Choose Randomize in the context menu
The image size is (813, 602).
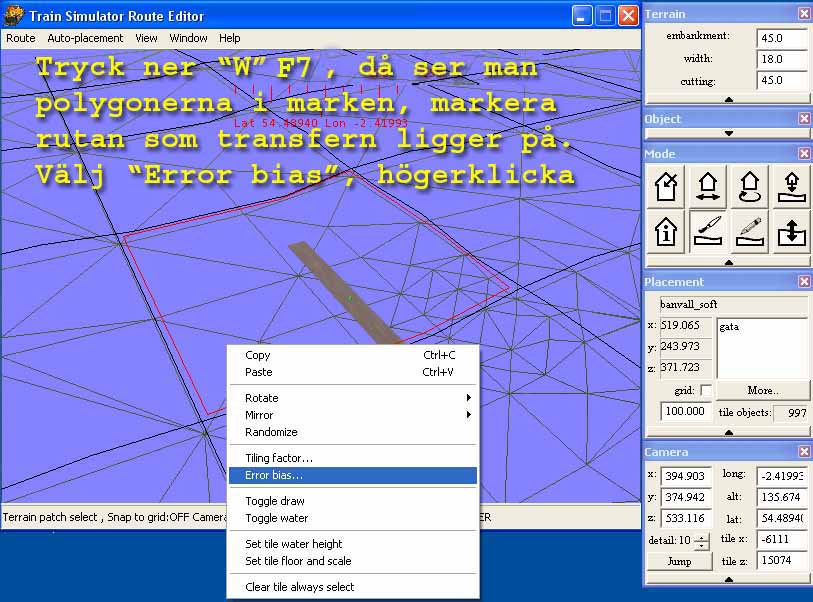tap(353, 432)
